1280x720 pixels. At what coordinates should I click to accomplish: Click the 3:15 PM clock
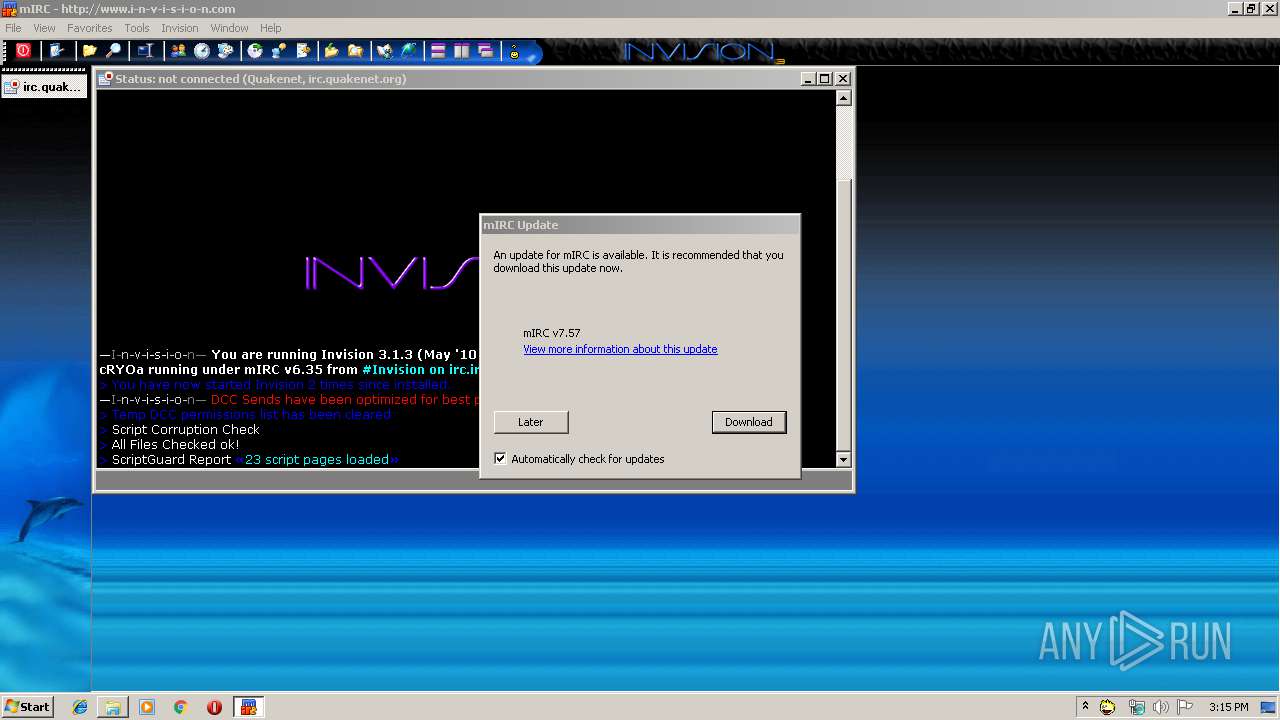[x=1228, y=707]
